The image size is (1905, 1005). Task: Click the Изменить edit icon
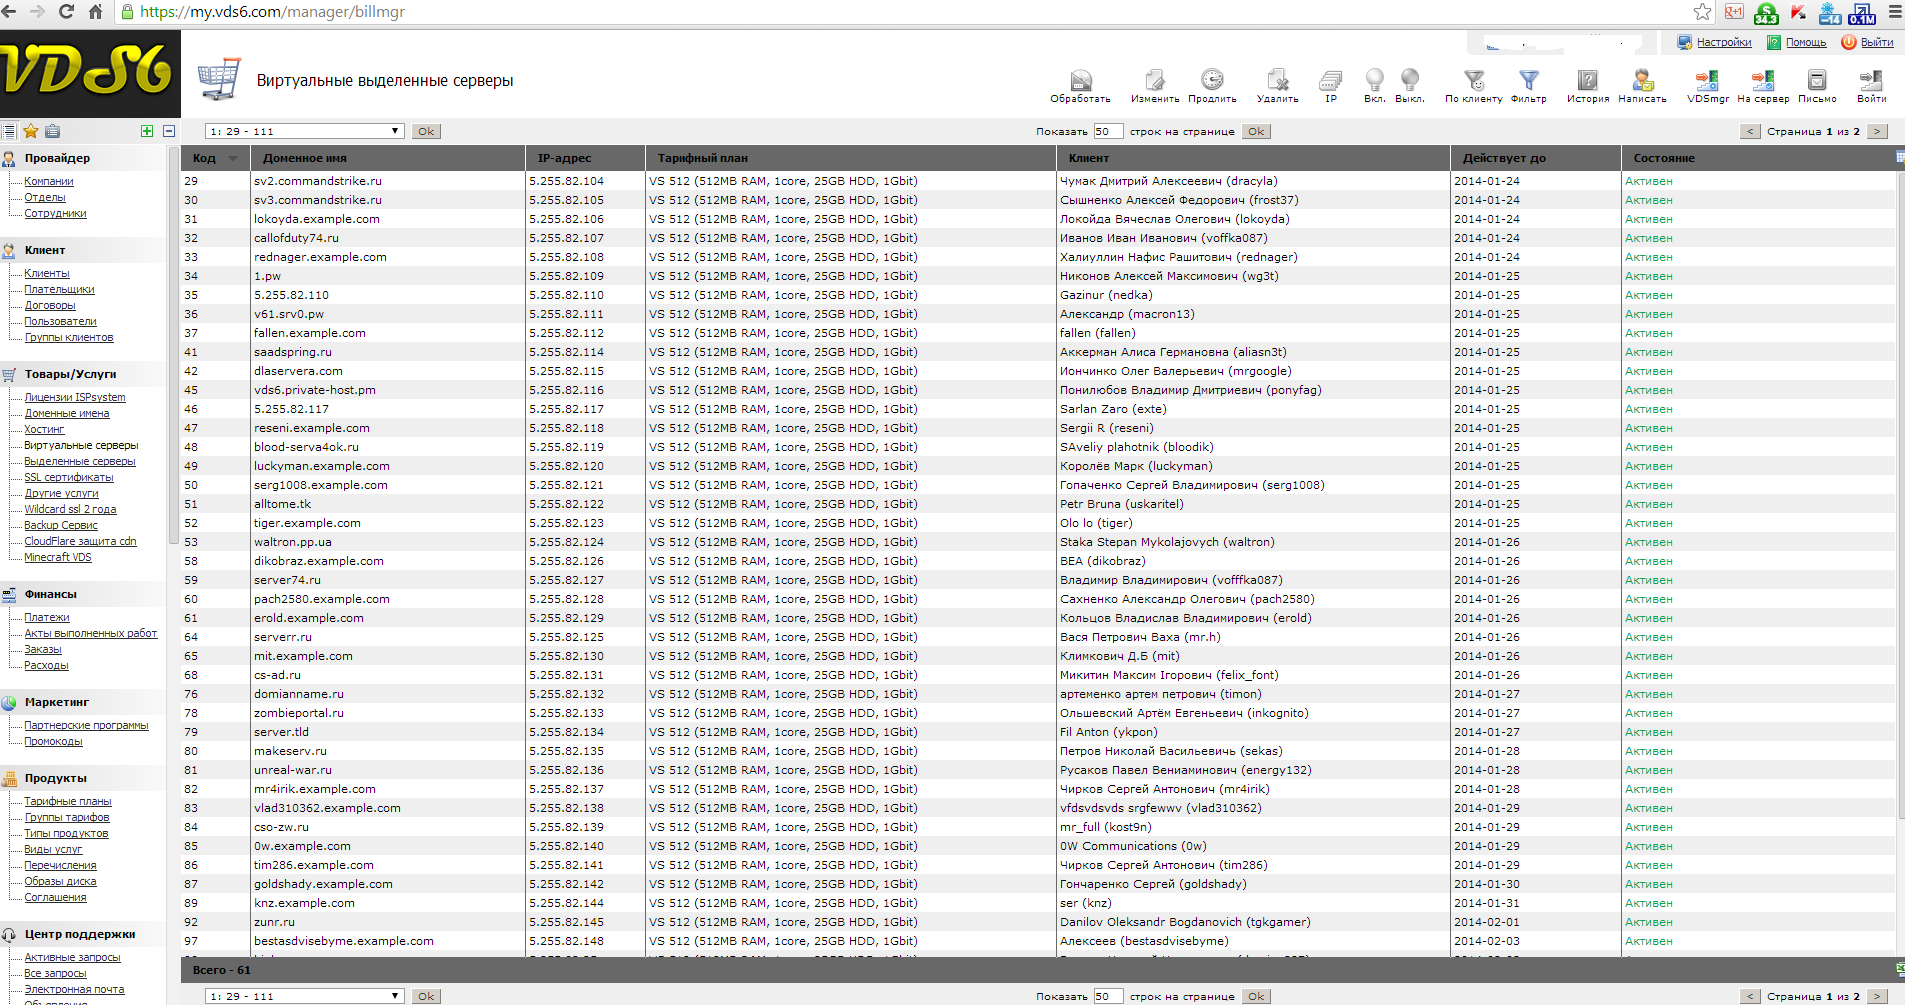(x=1155, y=81)
